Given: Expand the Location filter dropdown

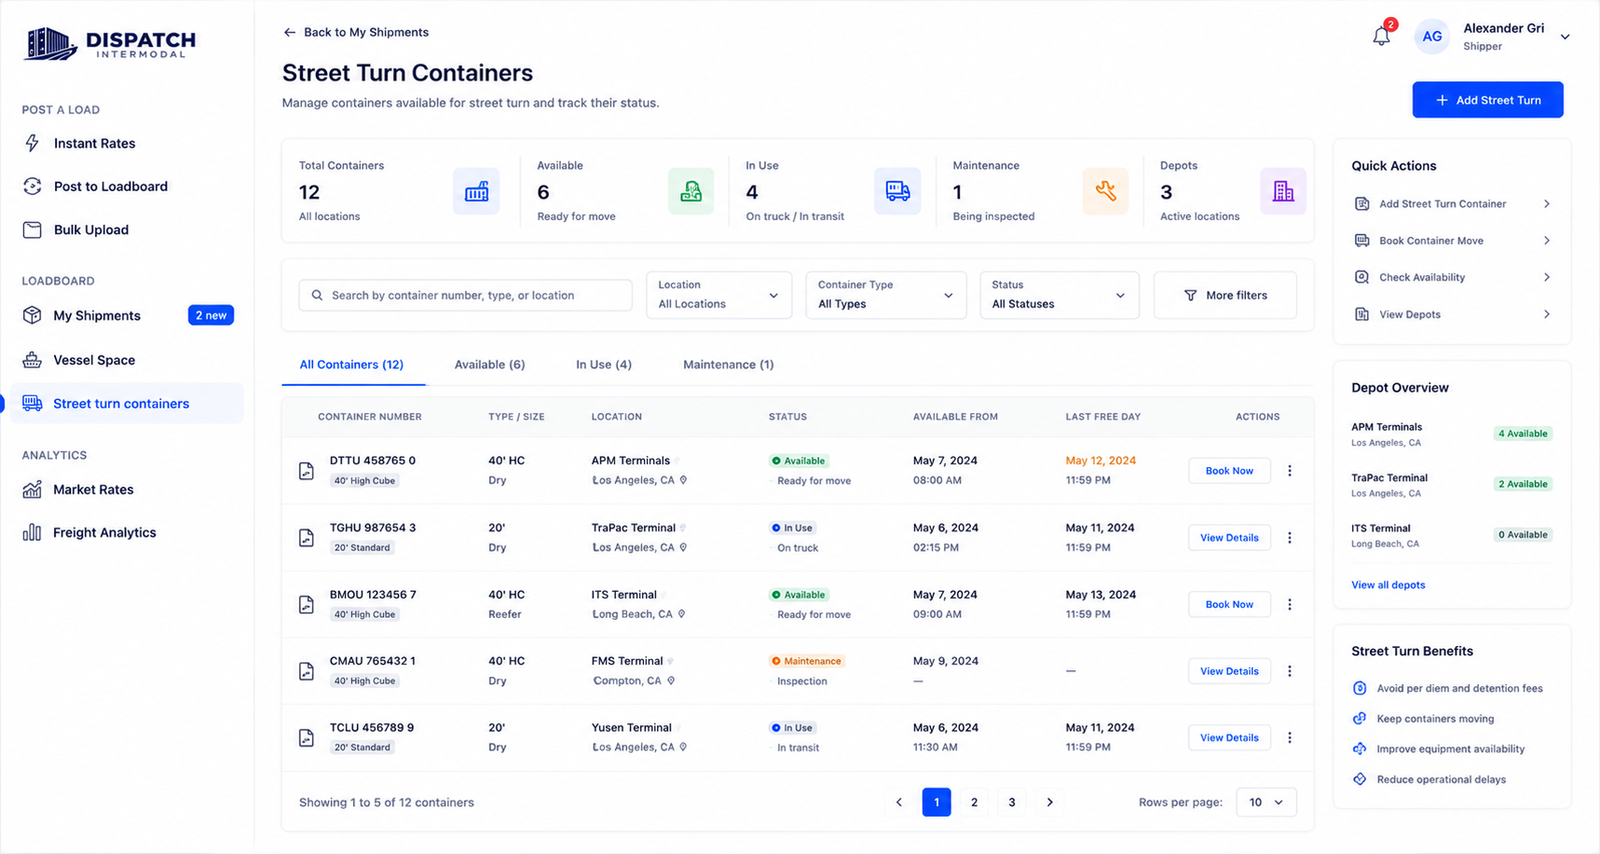Looking at the screenshot, I should pyautogui.click(x=719, y=295).
